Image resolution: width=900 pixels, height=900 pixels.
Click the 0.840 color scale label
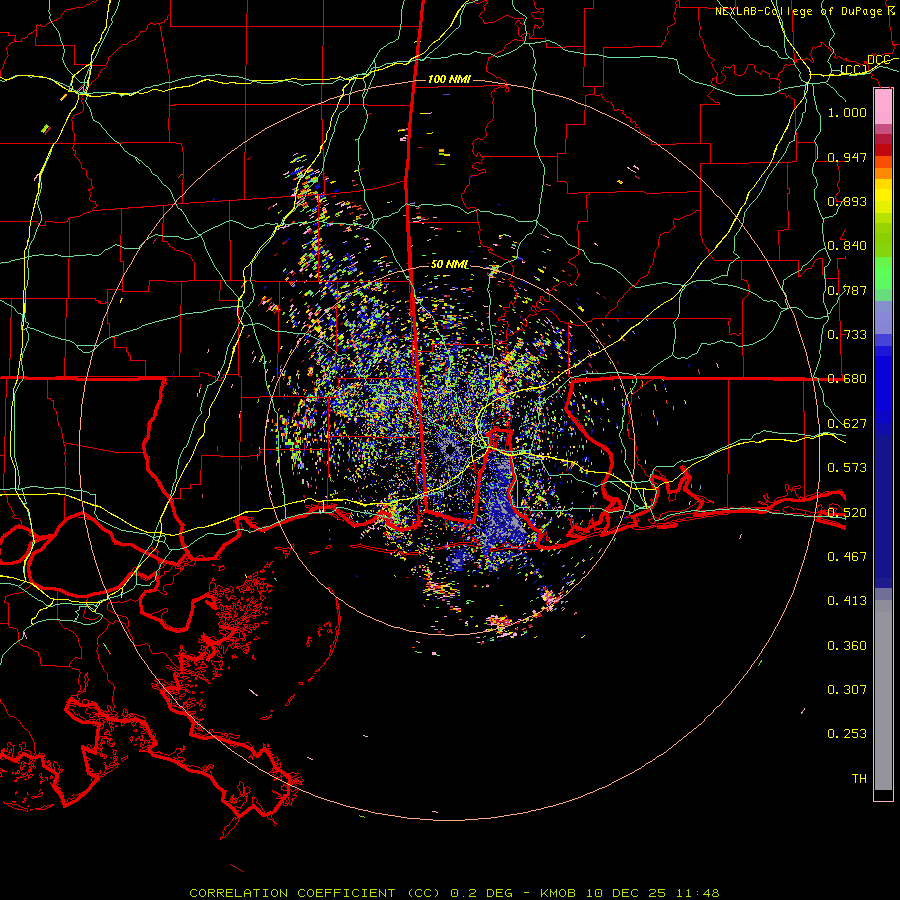[x=847, y=246]
